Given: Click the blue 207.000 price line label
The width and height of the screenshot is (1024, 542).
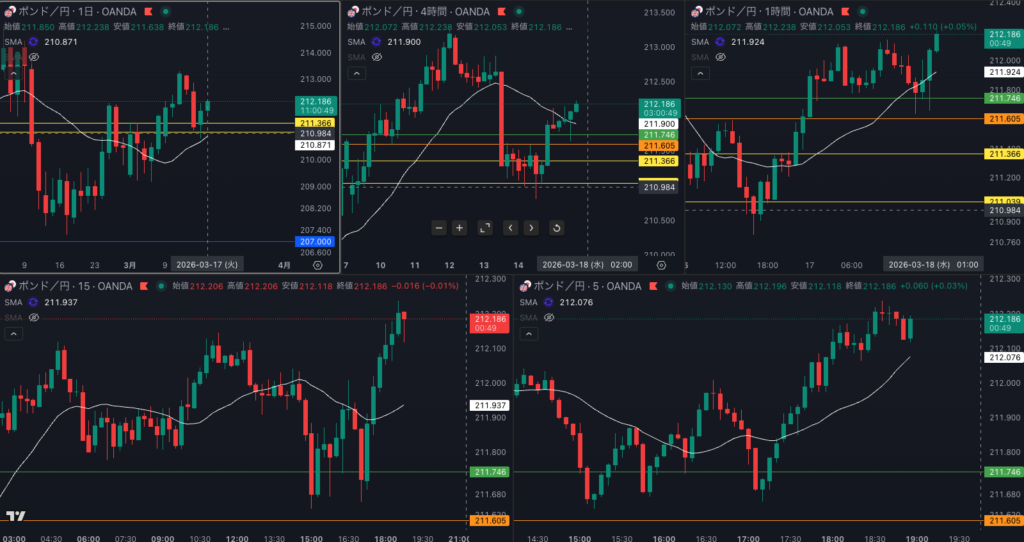Looking at the screenshot, I should (x=315, y=242).
